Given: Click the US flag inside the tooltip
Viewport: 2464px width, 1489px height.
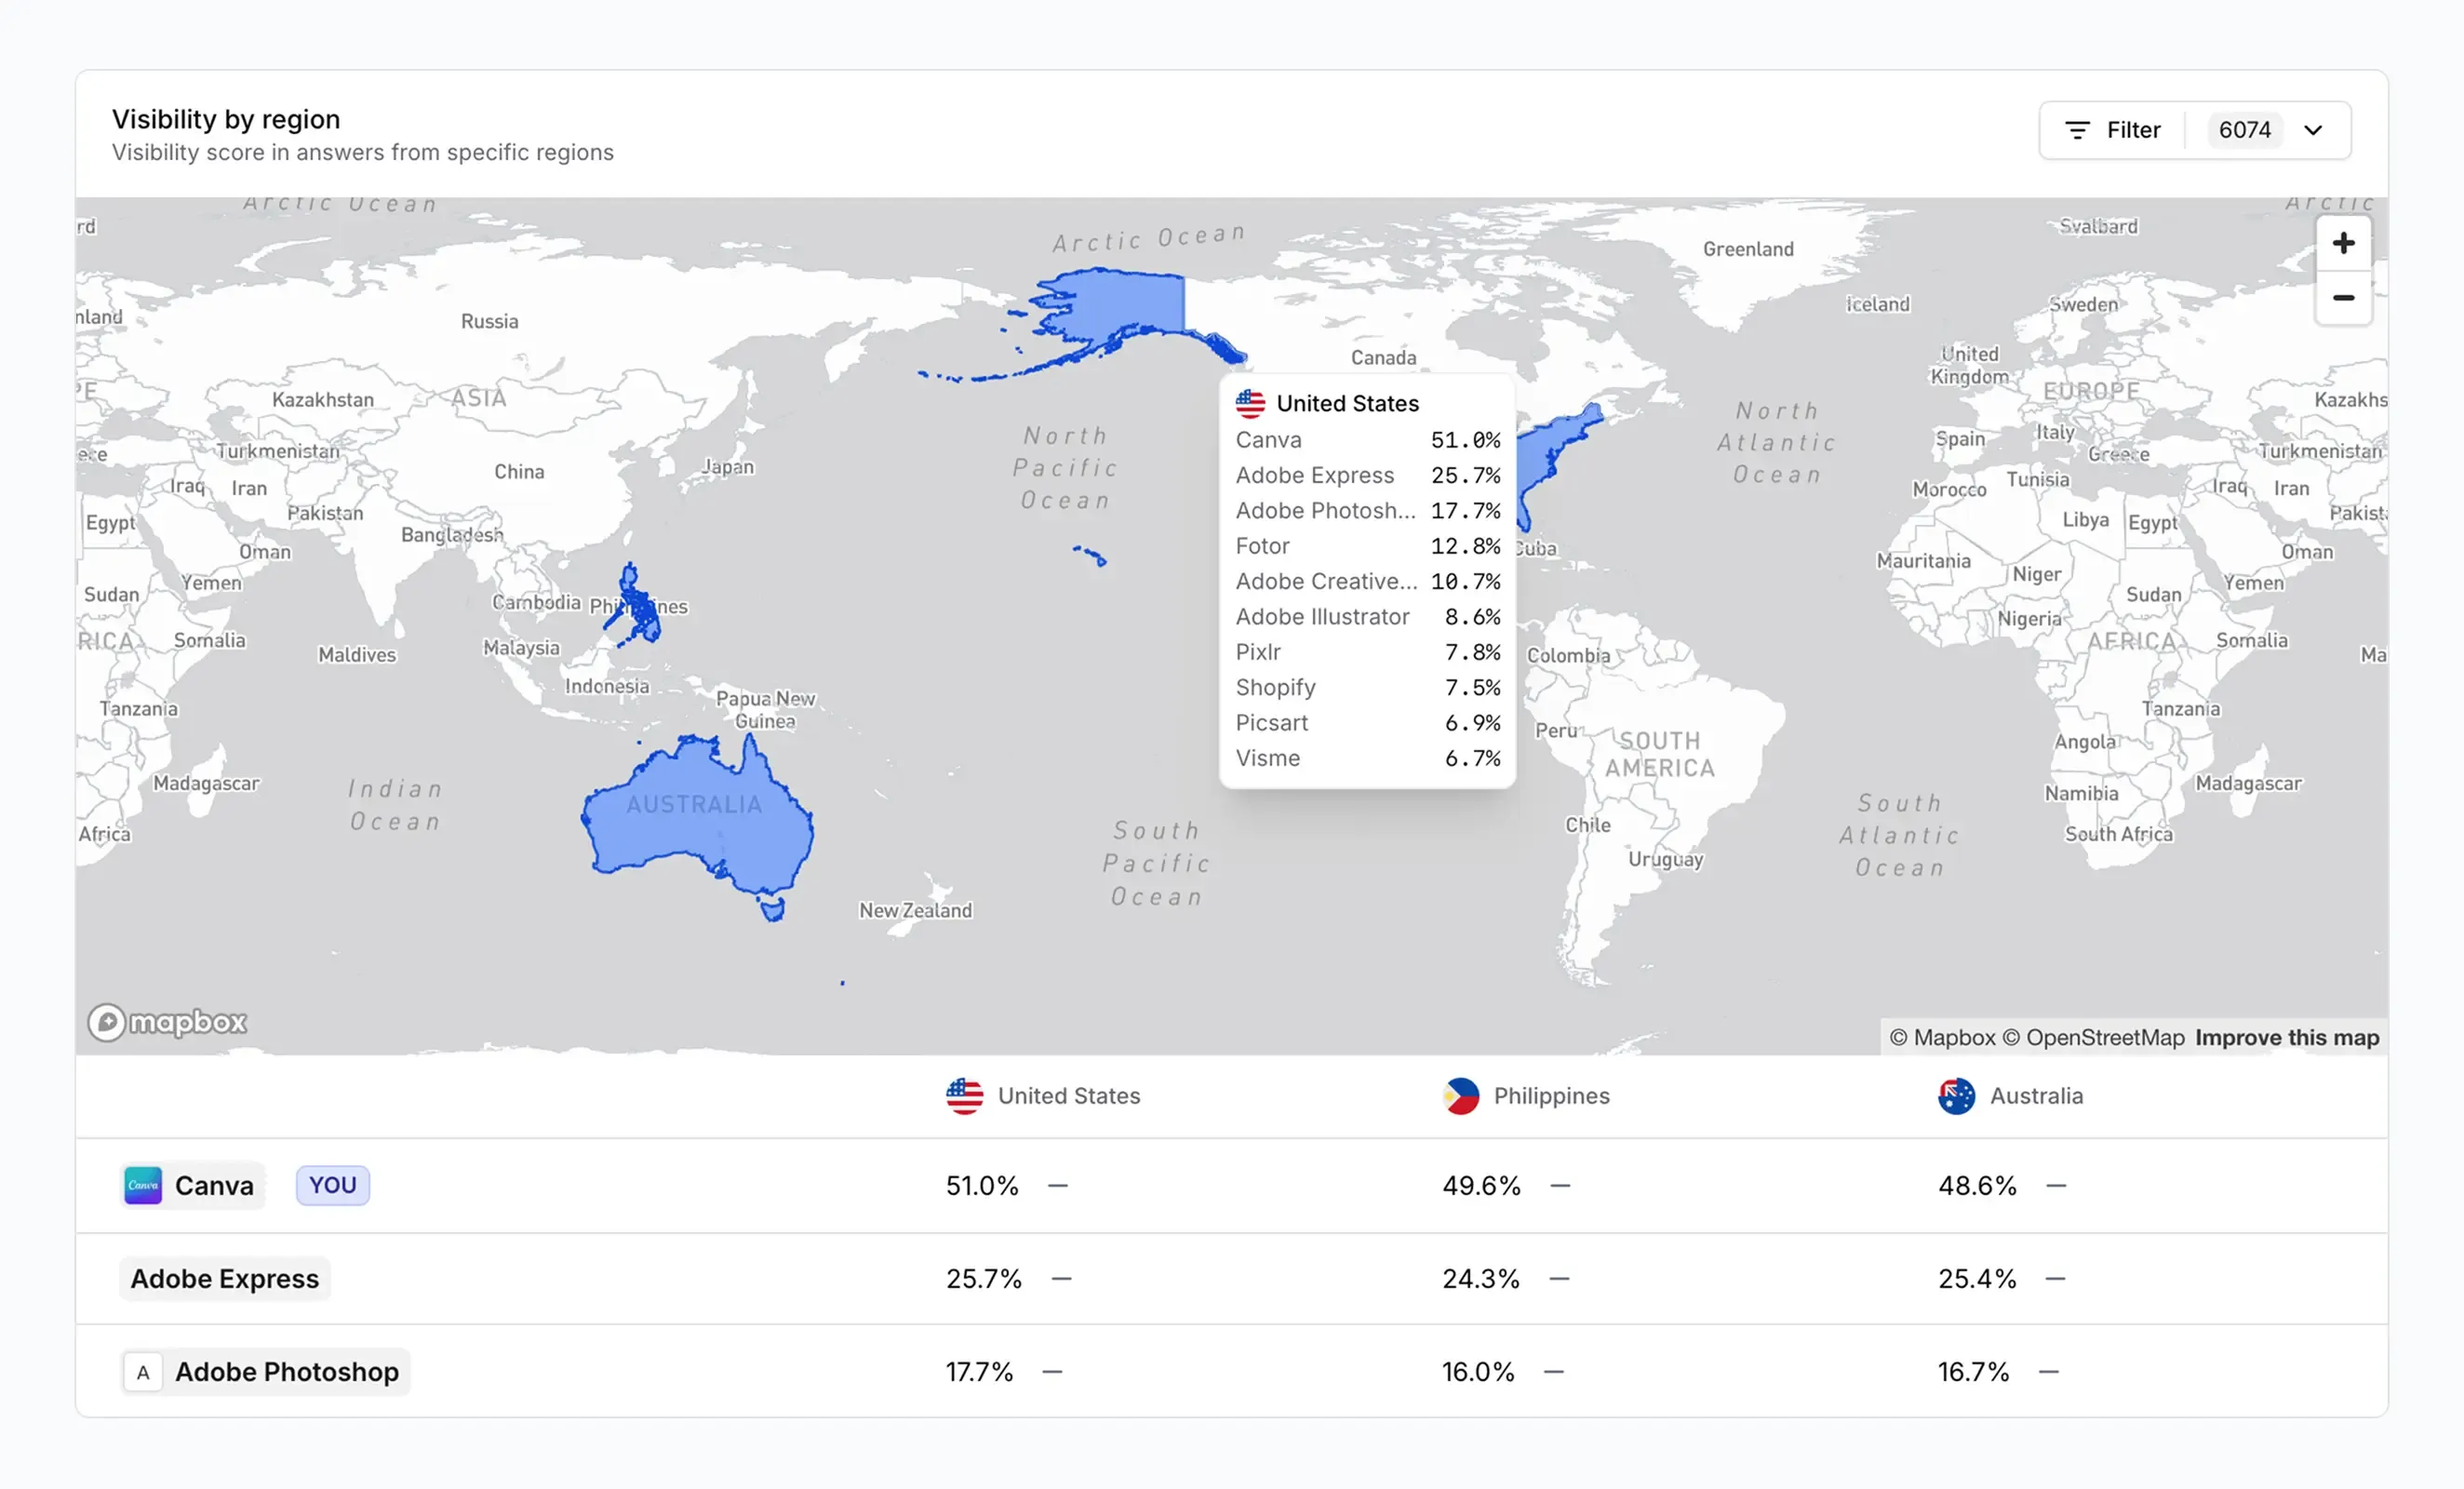Looking at the screenshot, I should pos(1249,402).
